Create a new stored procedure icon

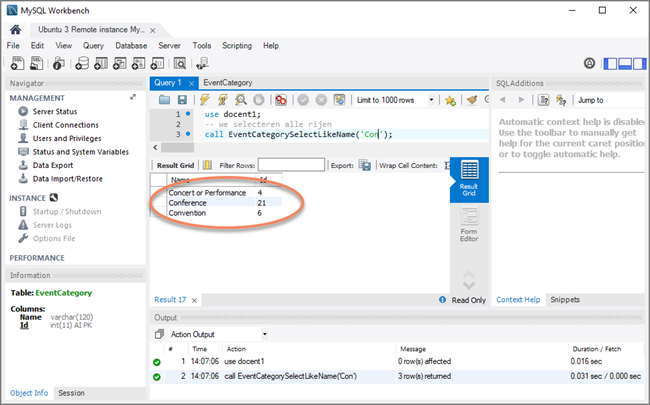tap(138, 63)
